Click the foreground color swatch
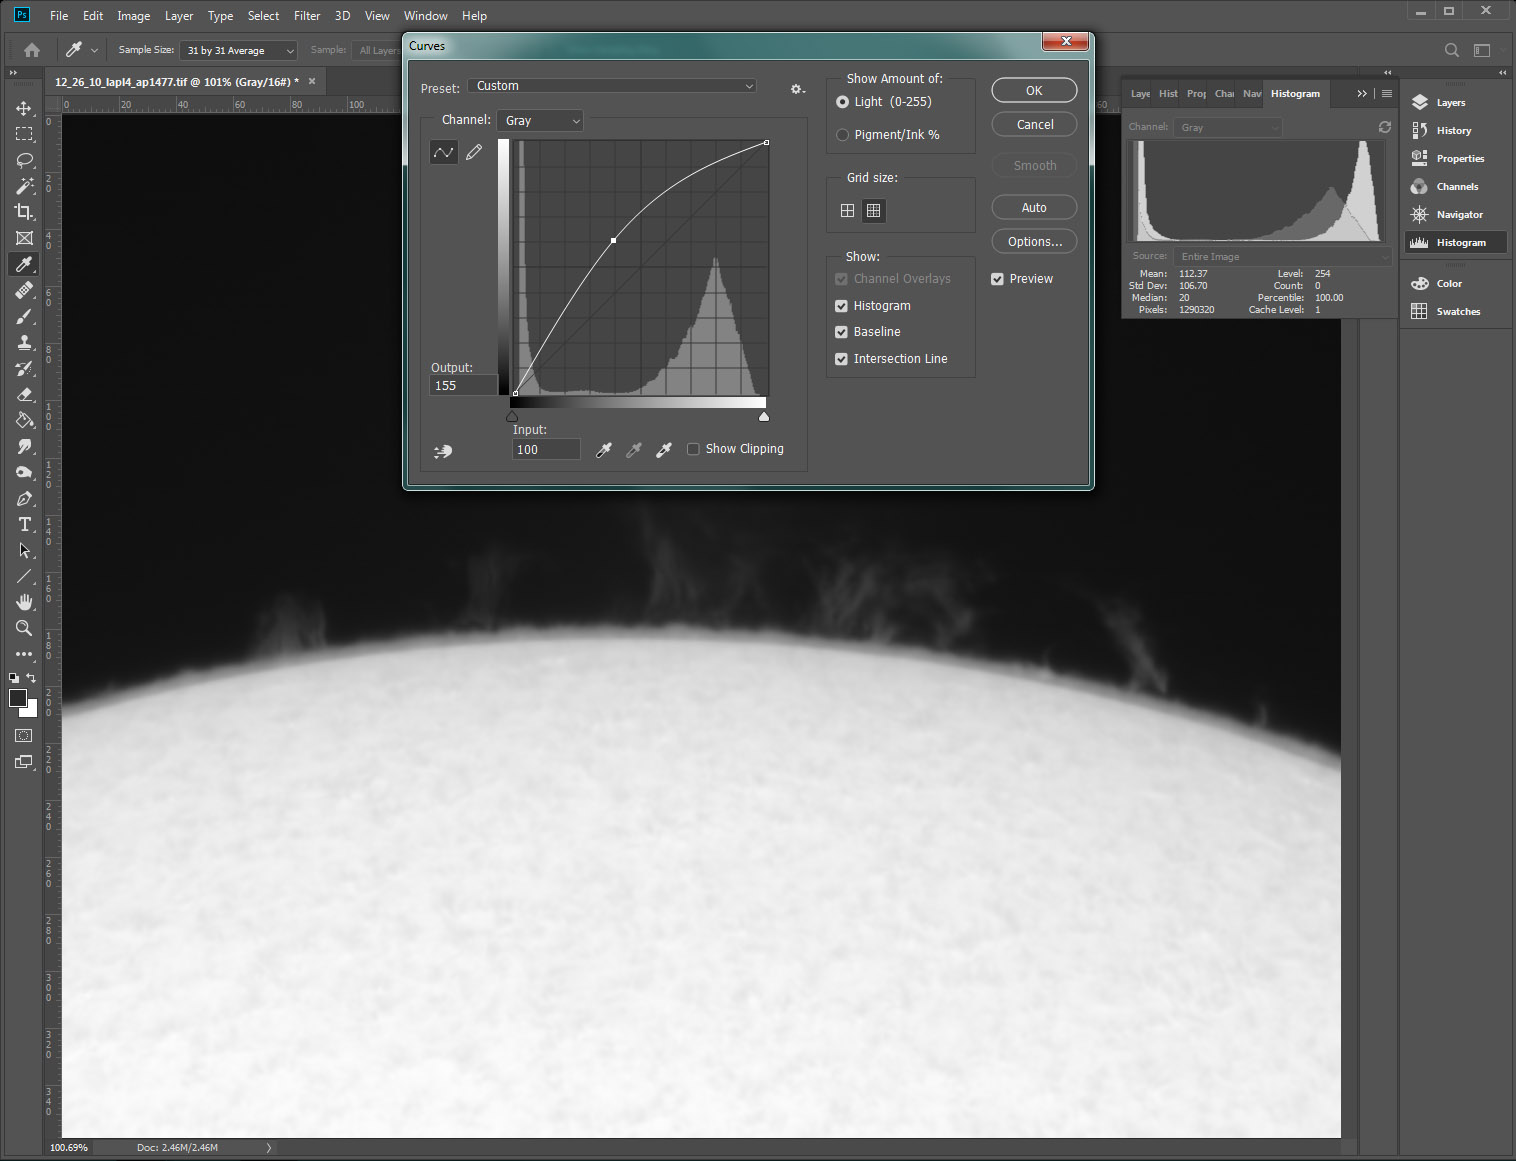The width and height of the screenshot is (1516, 1161). click(x=18, y=698)
